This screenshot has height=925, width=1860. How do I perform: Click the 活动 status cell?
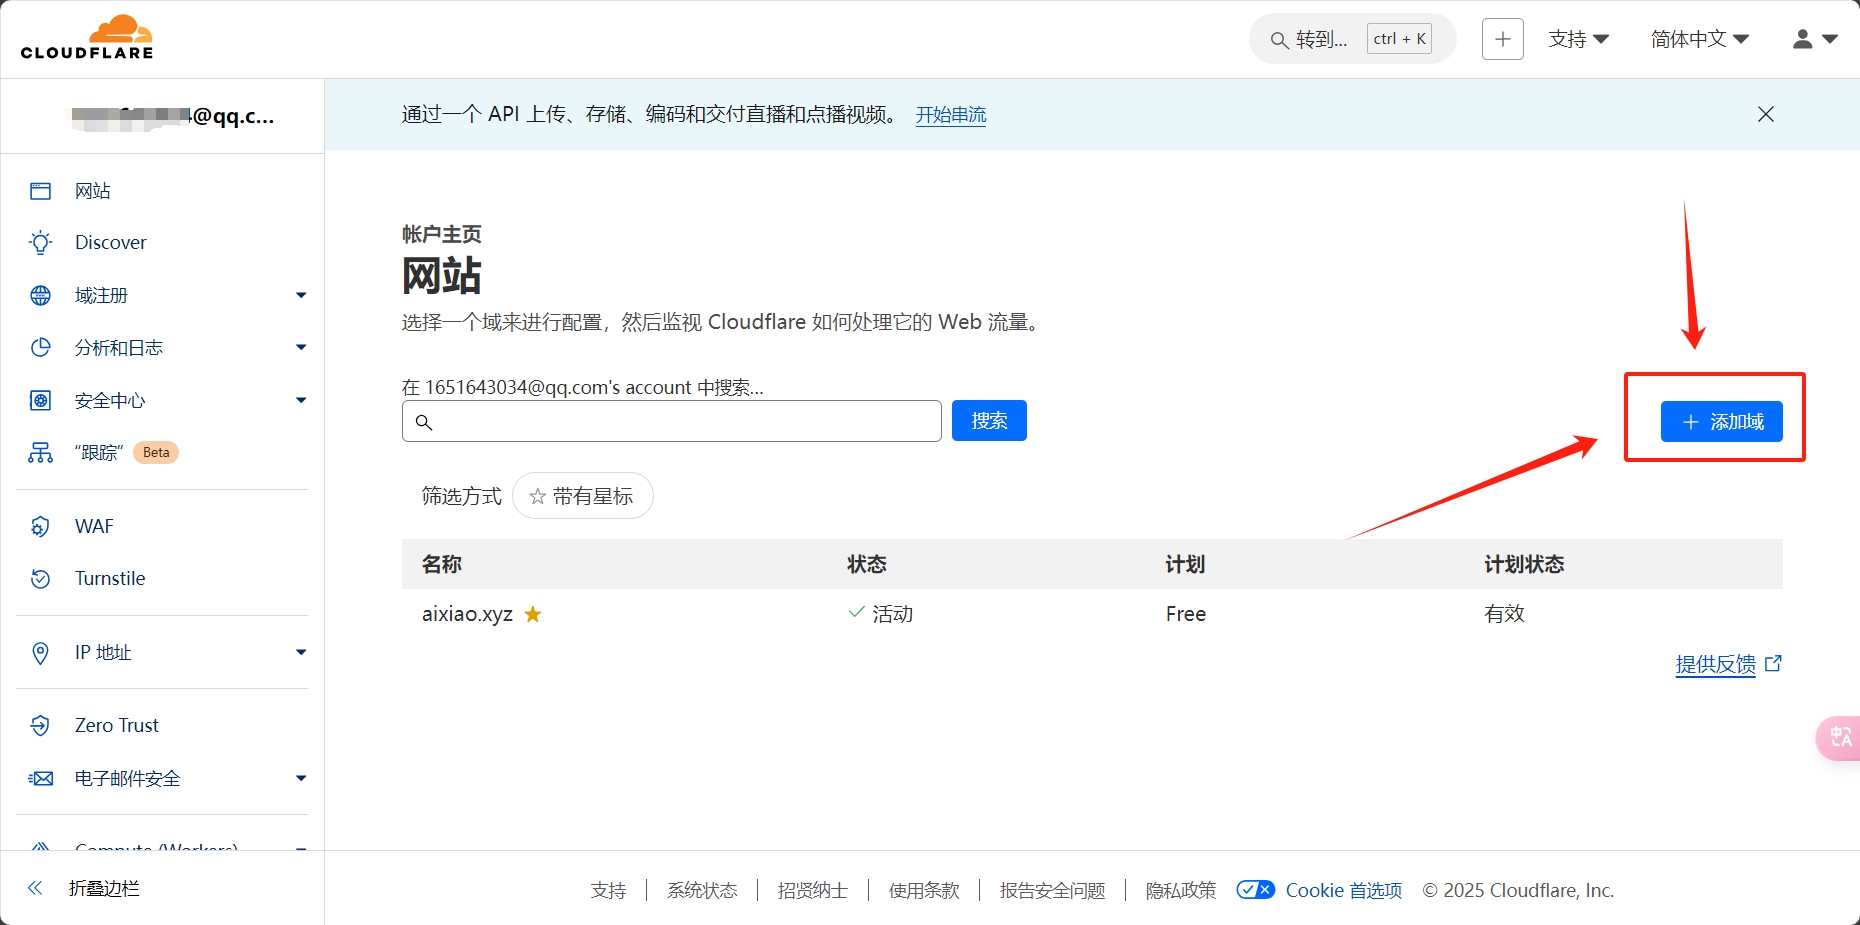[x=881, y=614]
